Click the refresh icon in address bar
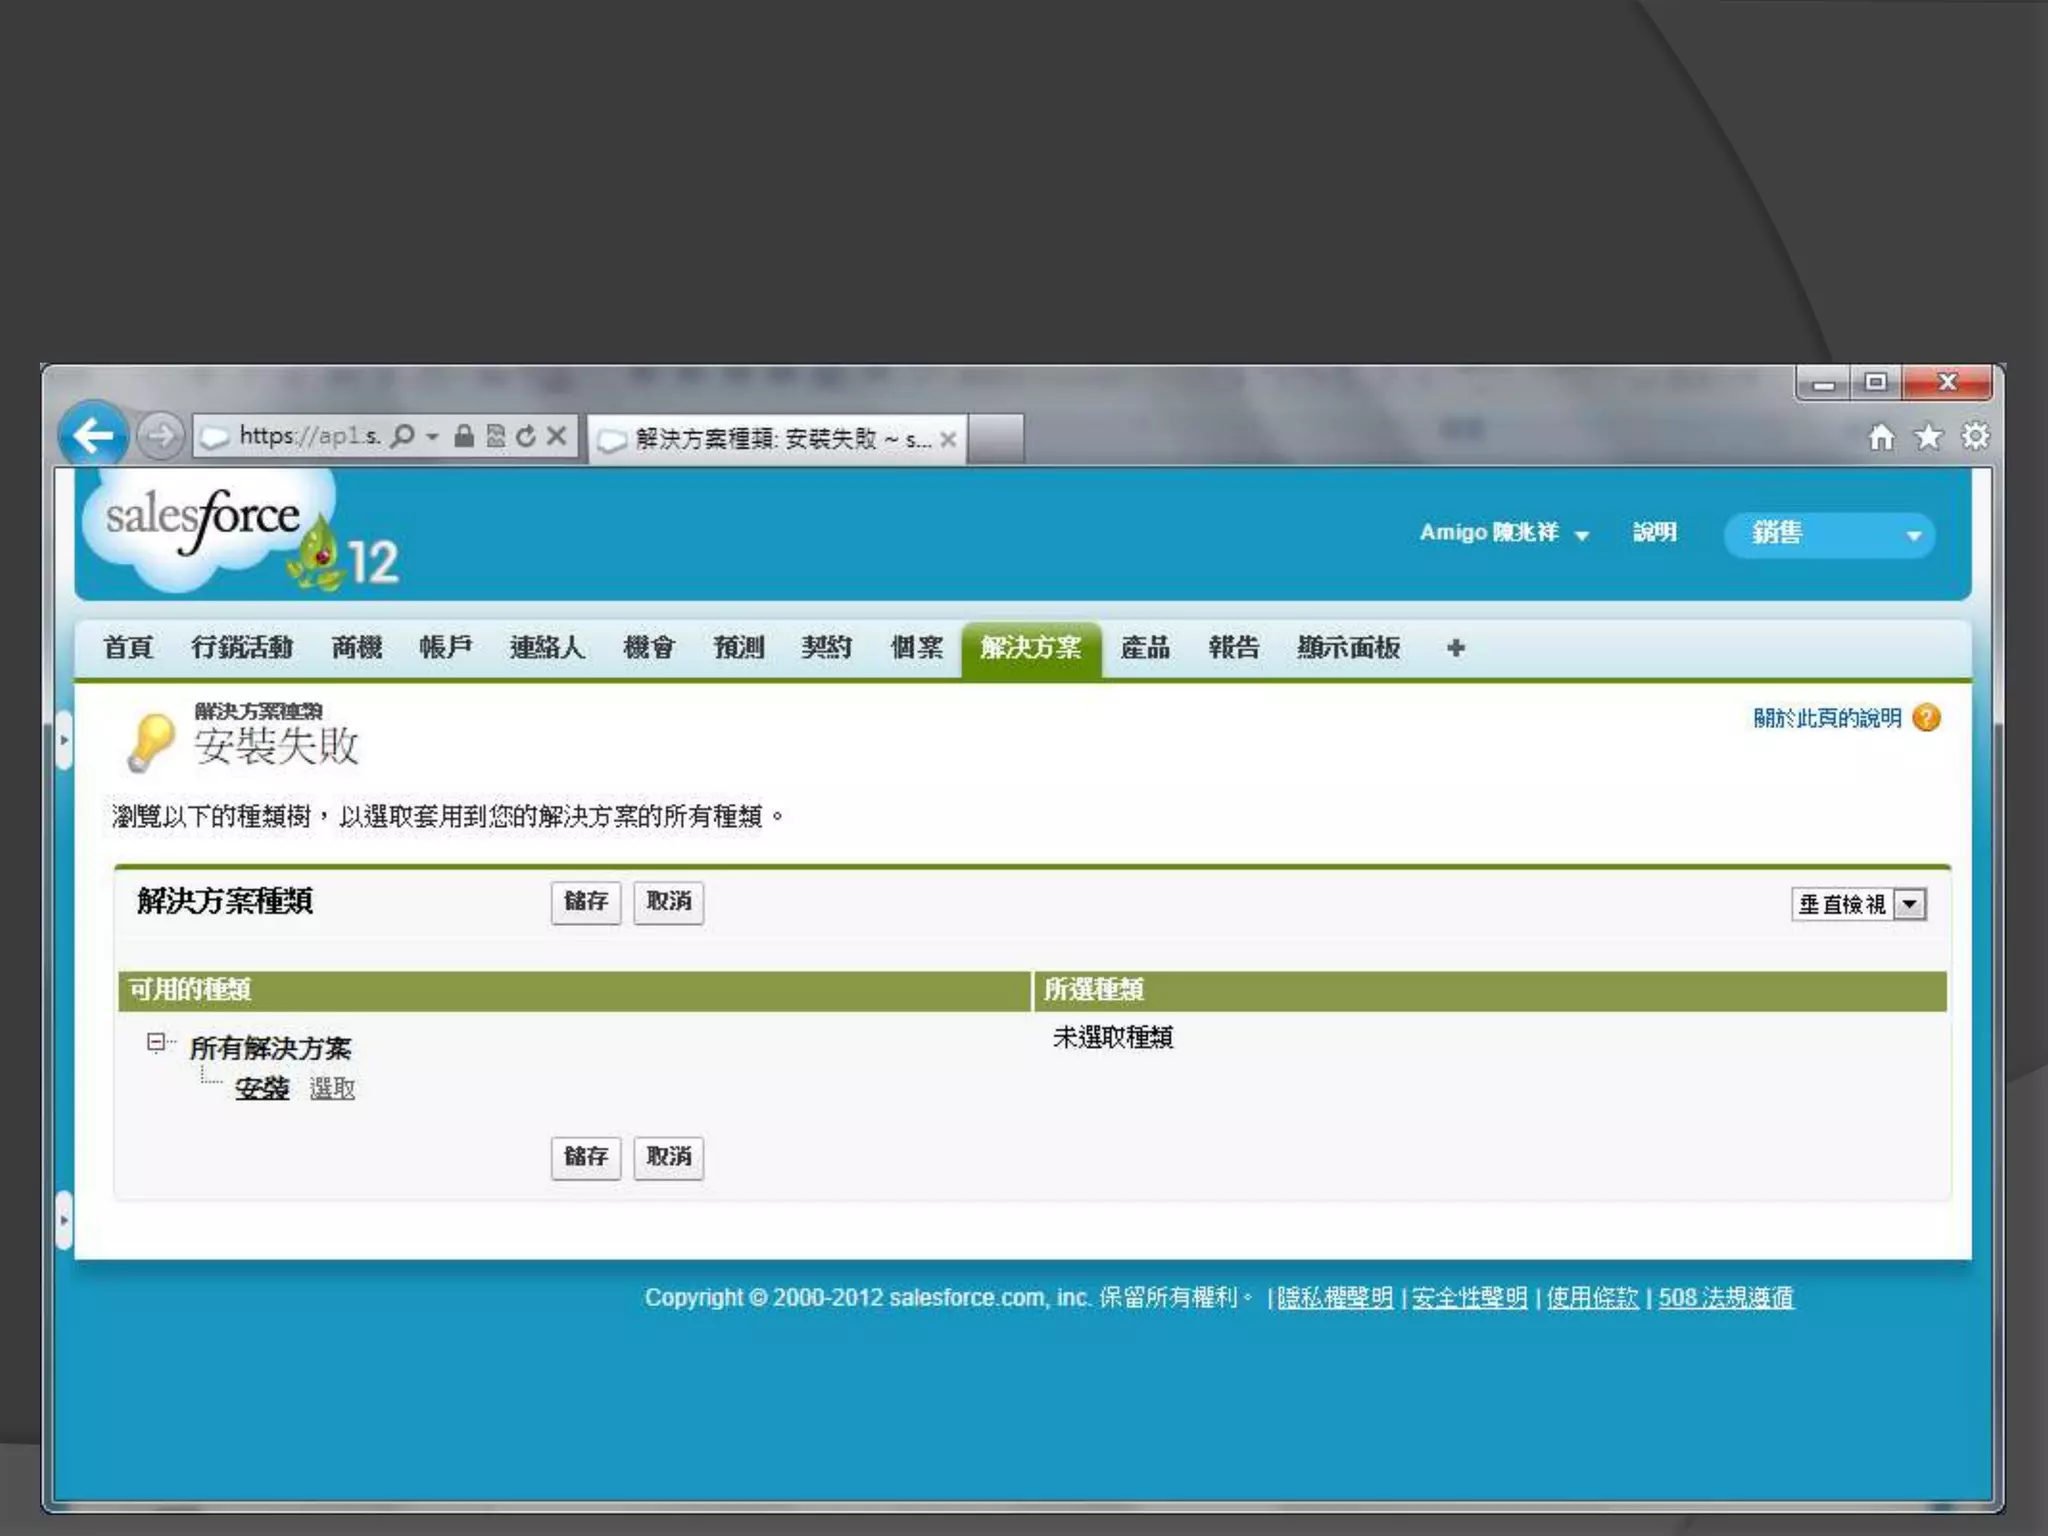The image size is (2048, 1536). 526,436
